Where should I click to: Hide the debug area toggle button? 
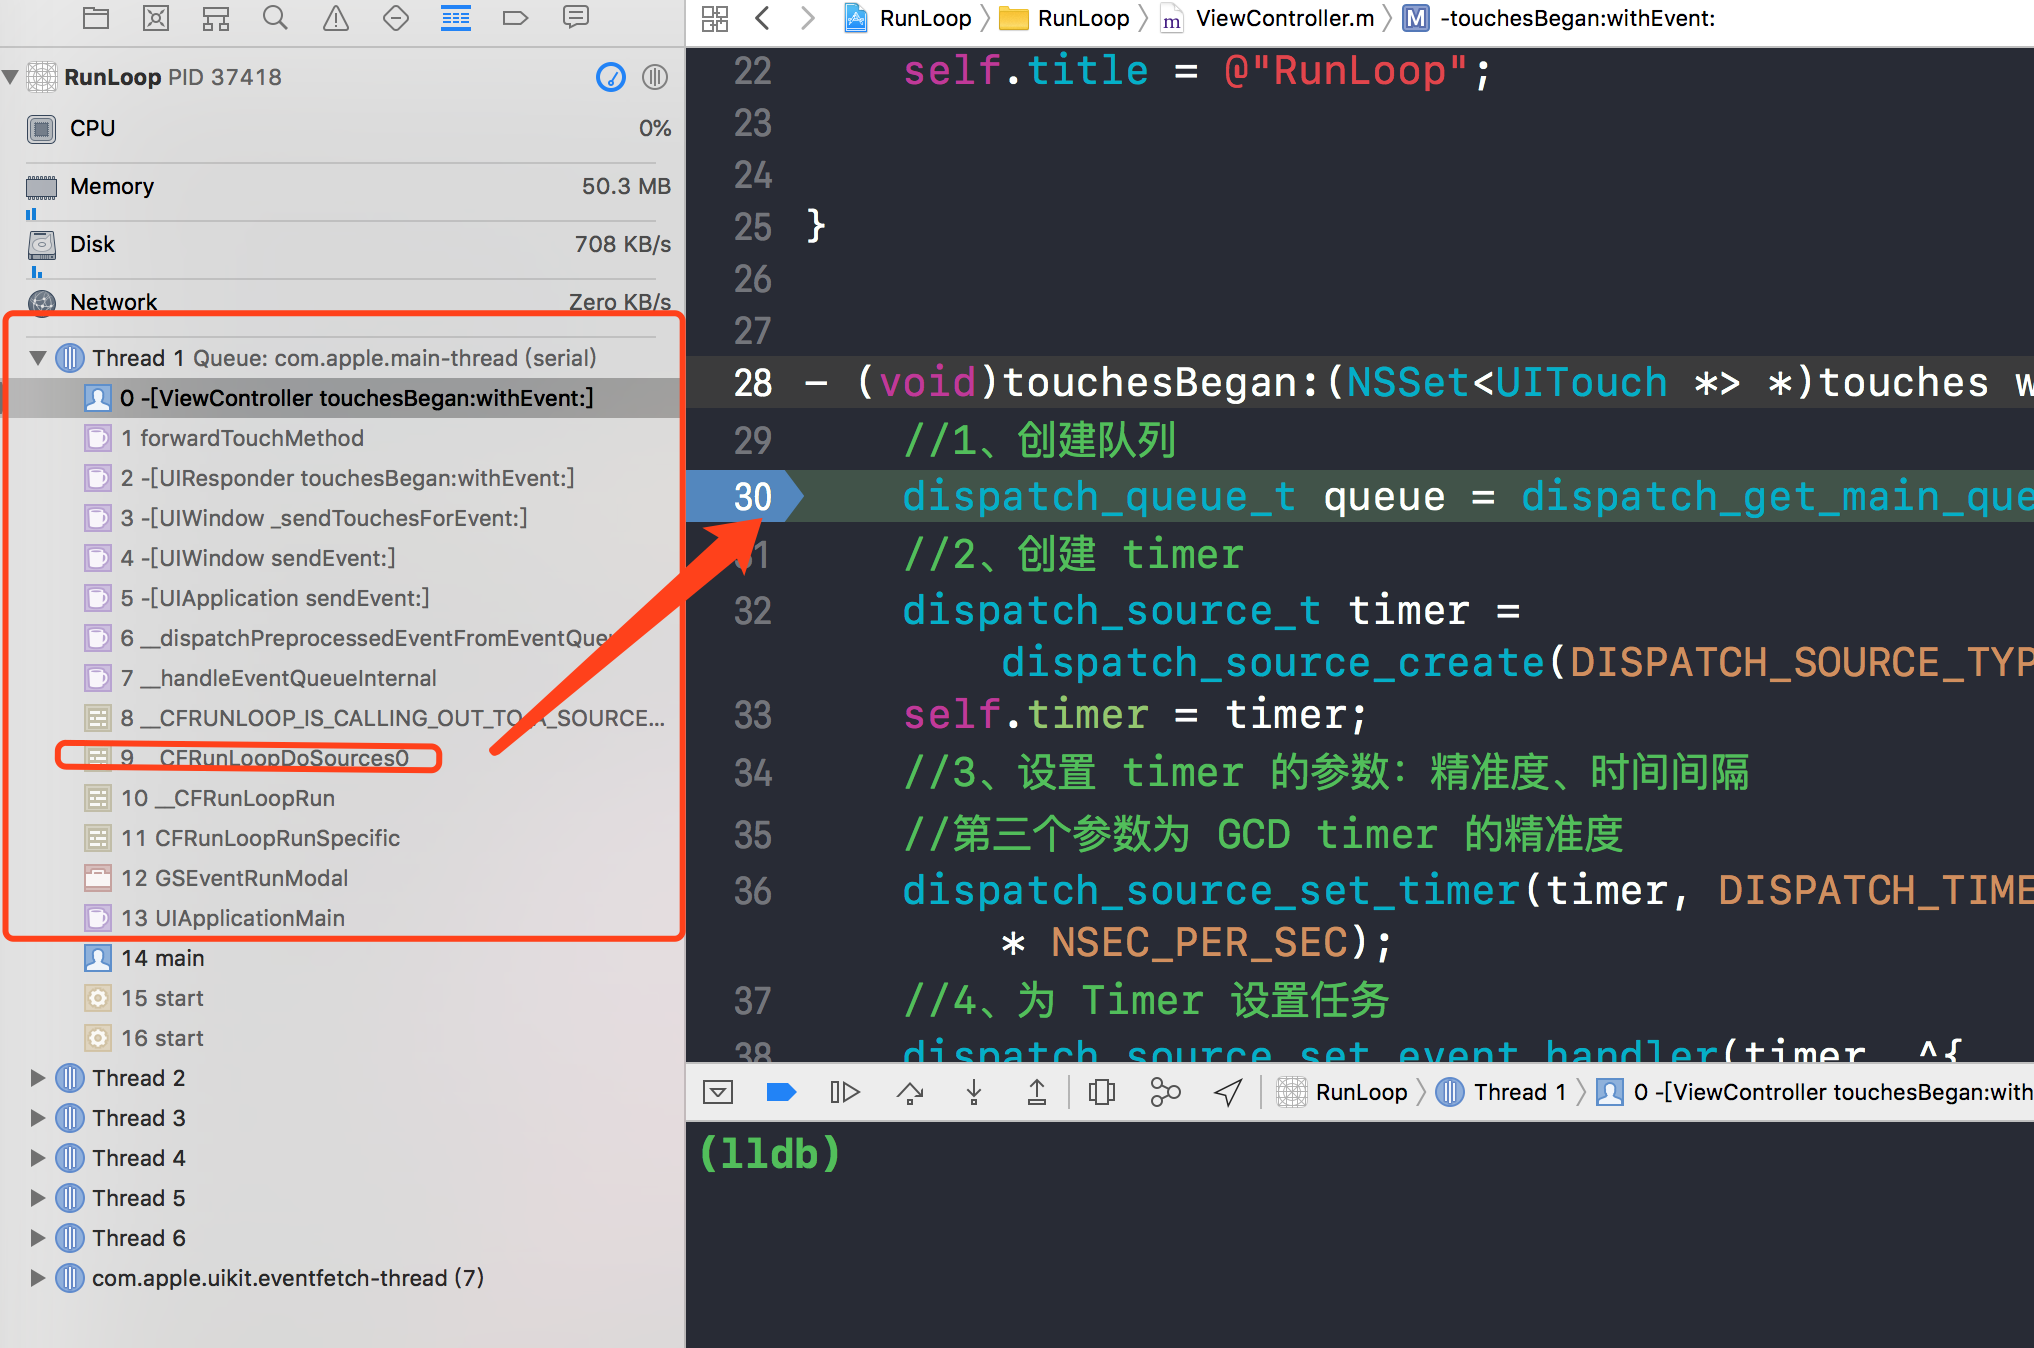coord(718,1092)
